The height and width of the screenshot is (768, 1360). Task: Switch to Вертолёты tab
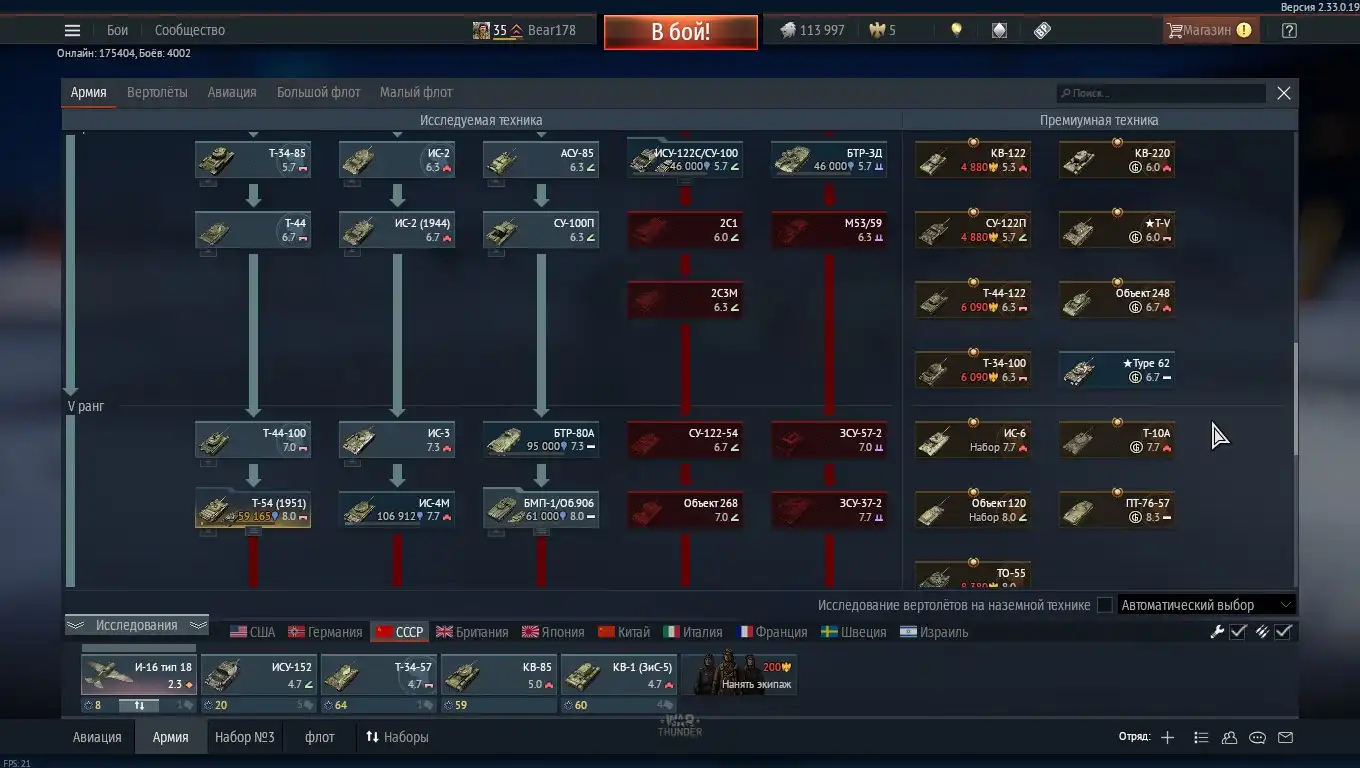[157, 92]
